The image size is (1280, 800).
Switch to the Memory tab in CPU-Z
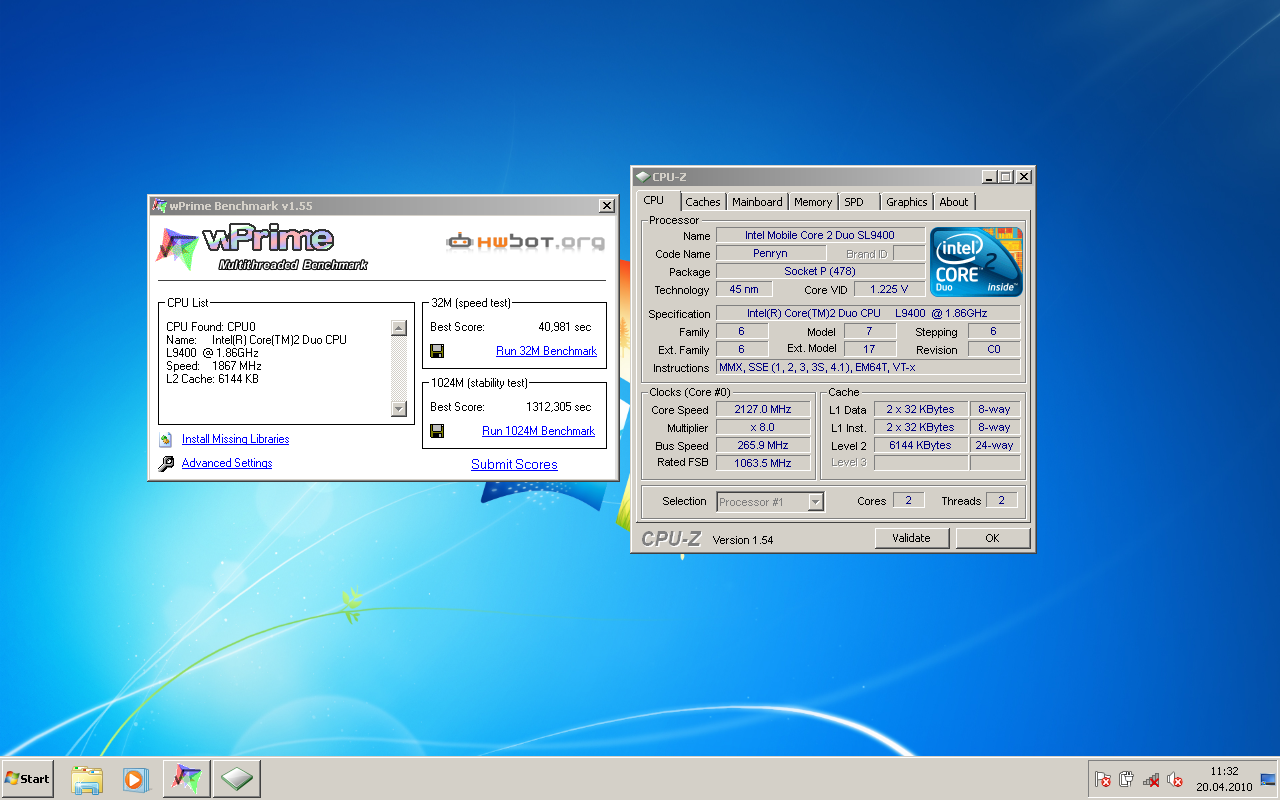(813, 202)
